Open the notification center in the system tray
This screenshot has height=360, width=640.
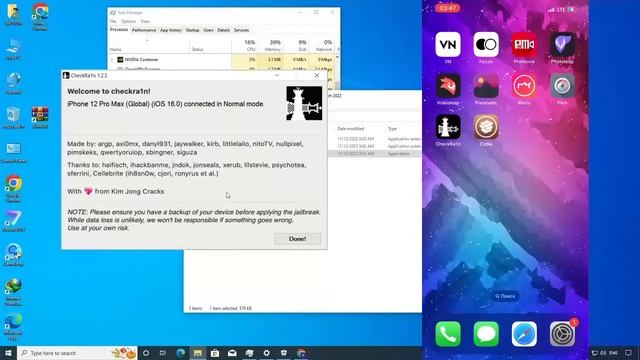pos(629,353)
